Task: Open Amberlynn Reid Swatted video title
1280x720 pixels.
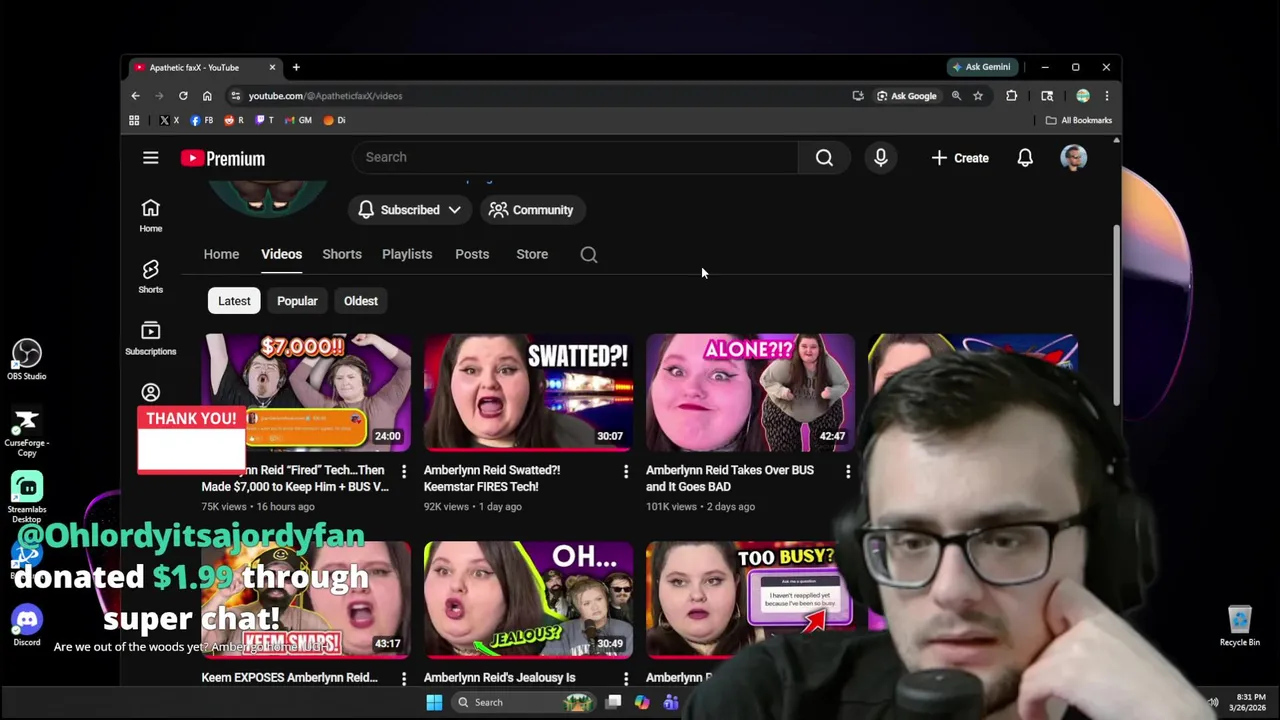Action: pos(492,478)
